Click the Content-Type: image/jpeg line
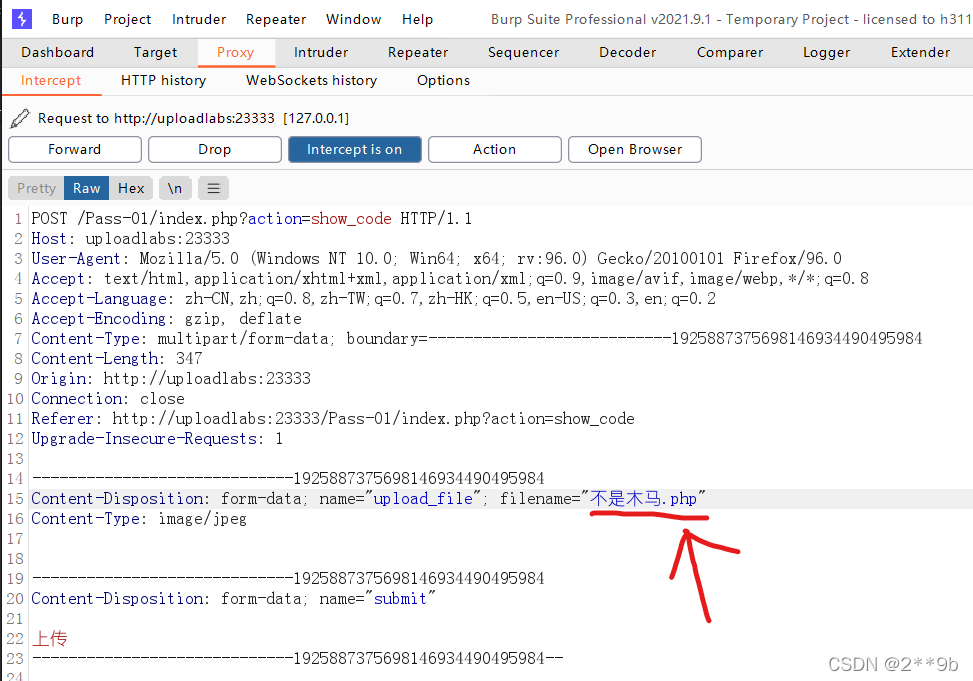 click(x=139, y=518)
